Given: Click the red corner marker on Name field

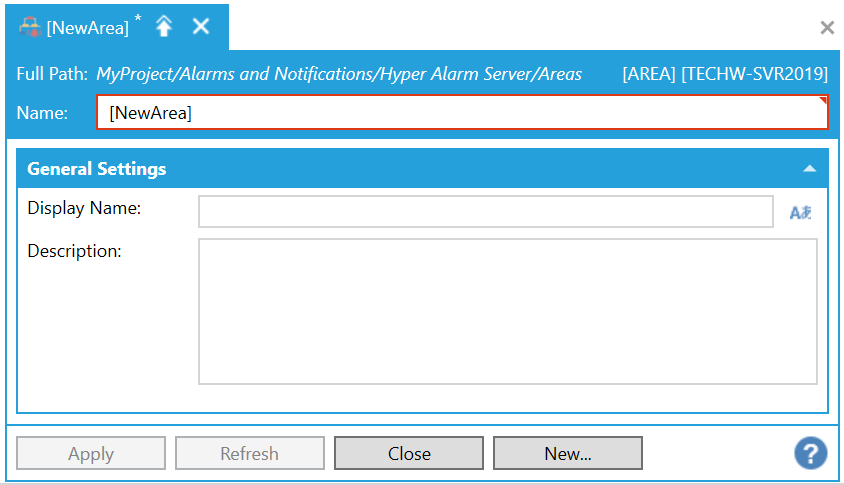Looking at the screenshot, I should 823,101.
